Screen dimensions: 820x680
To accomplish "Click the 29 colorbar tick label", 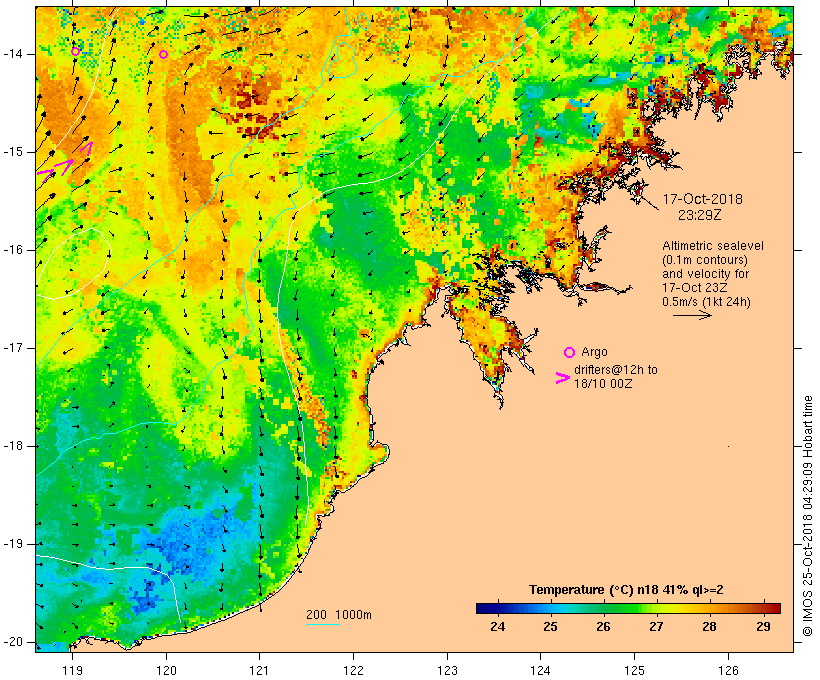I will click(x=763, y=626).
